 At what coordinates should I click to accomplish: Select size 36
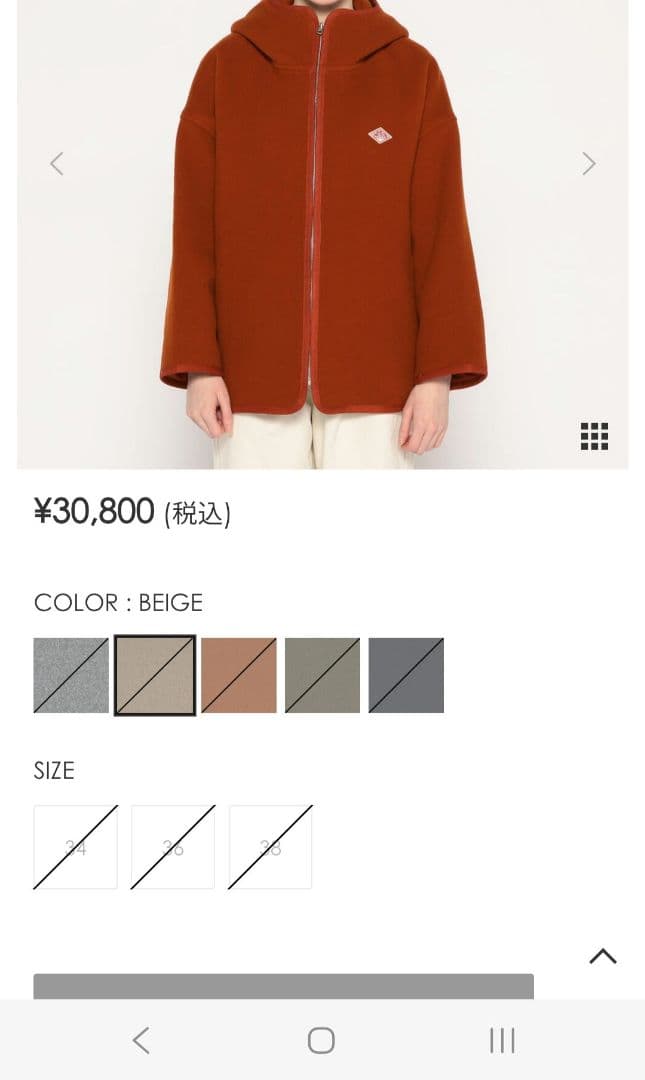pos(173,847)
